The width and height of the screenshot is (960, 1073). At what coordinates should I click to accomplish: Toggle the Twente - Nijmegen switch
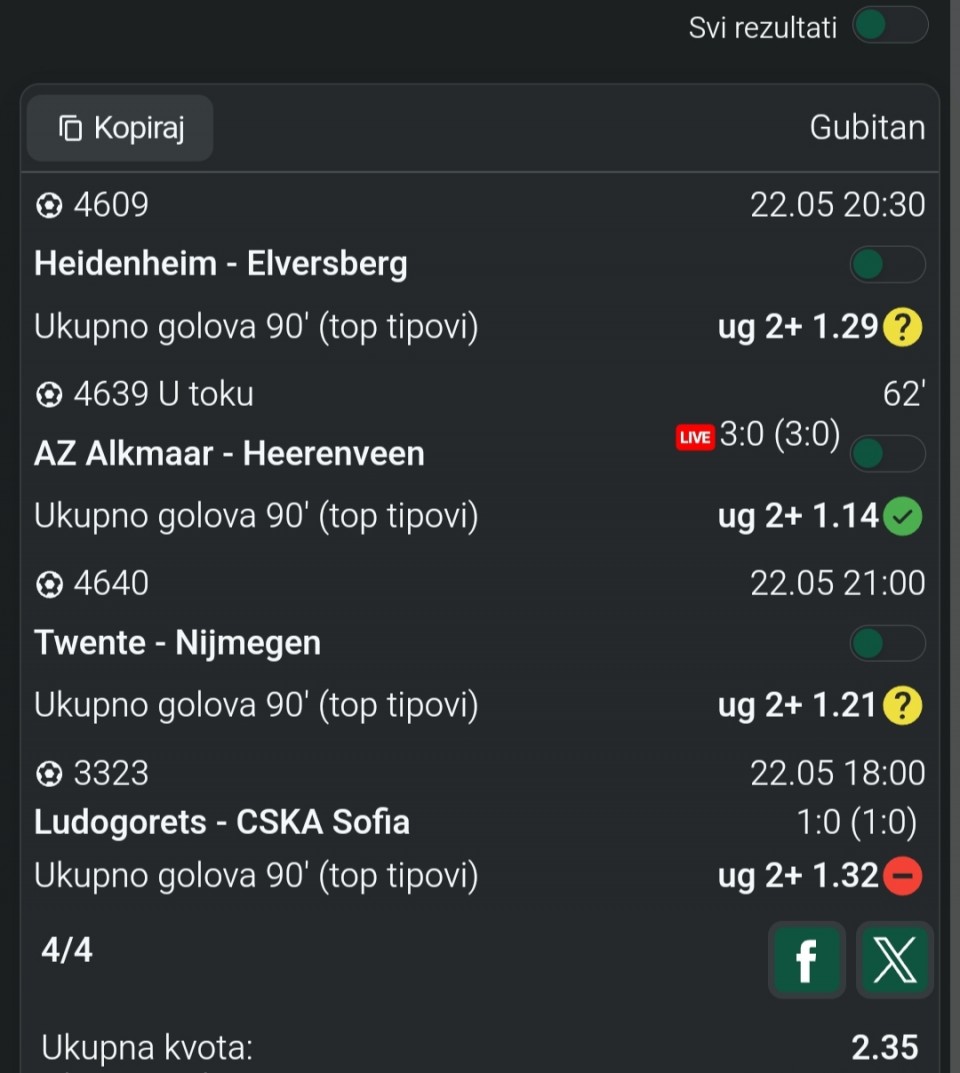887,643
